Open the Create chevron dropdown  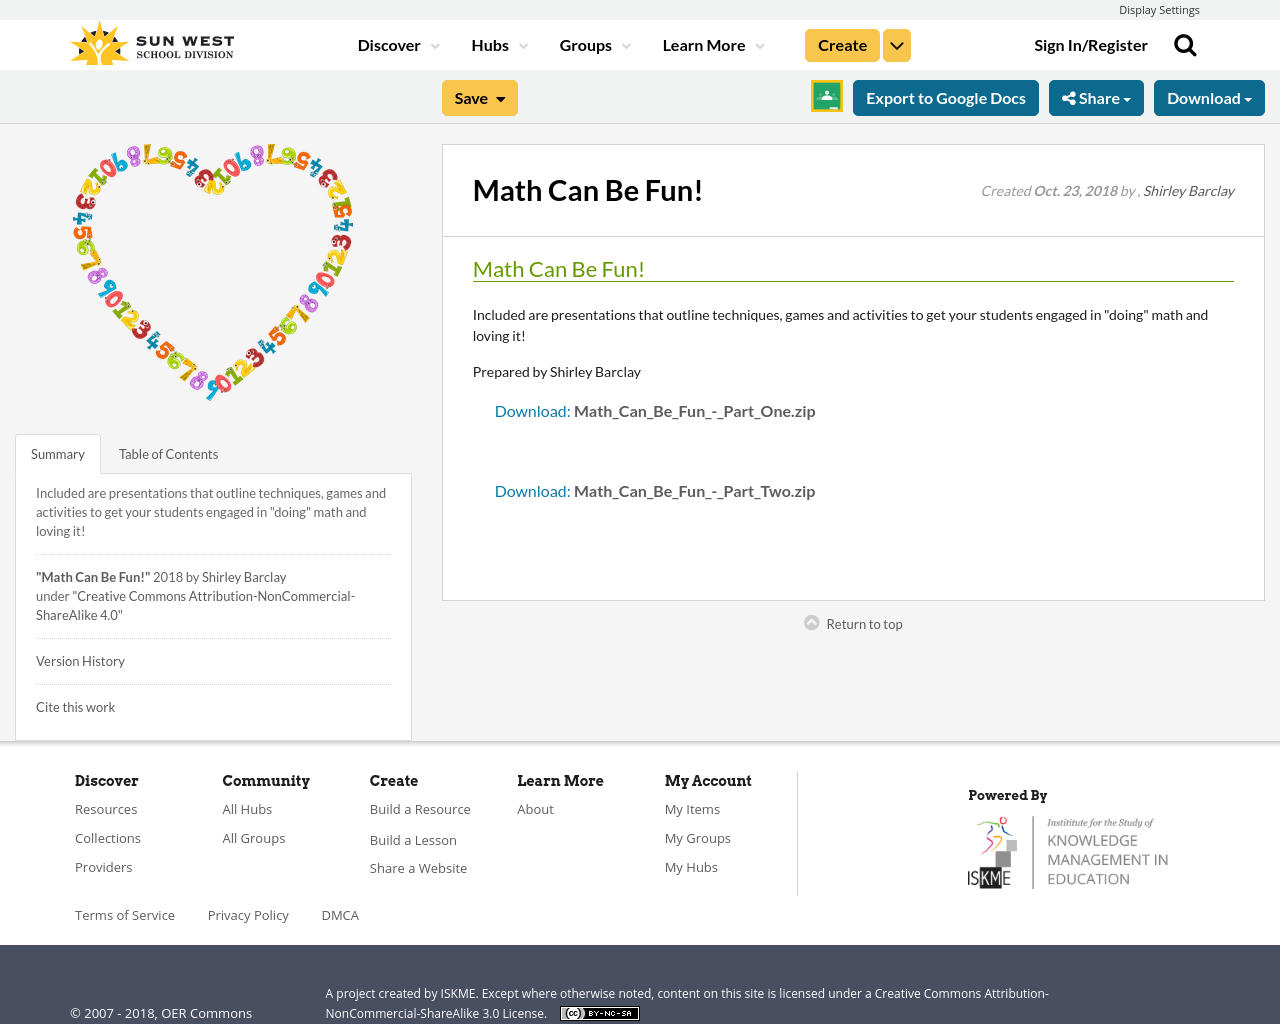(896, 44)
